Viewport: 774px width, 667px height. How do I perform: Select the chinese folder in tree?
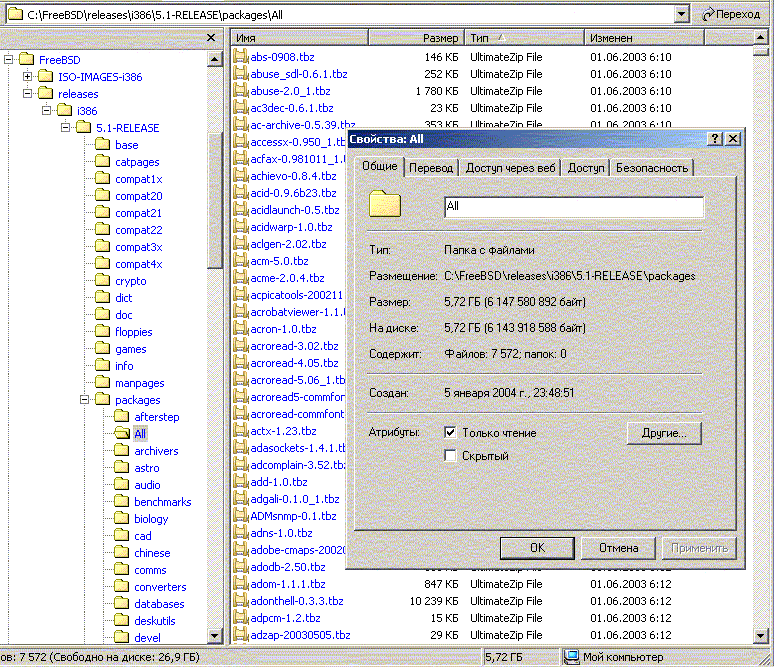tap(152, 553)
